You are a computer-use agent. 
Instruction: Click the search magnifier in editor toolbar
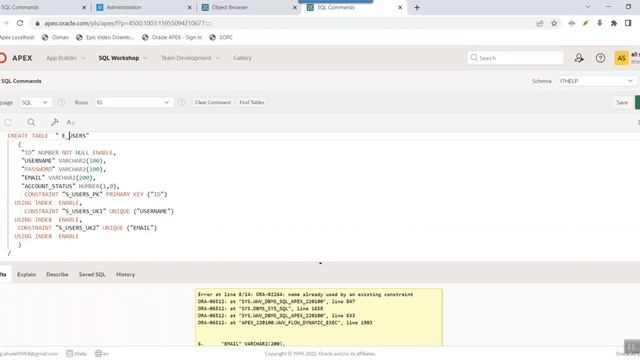click(x=31, y=122)
